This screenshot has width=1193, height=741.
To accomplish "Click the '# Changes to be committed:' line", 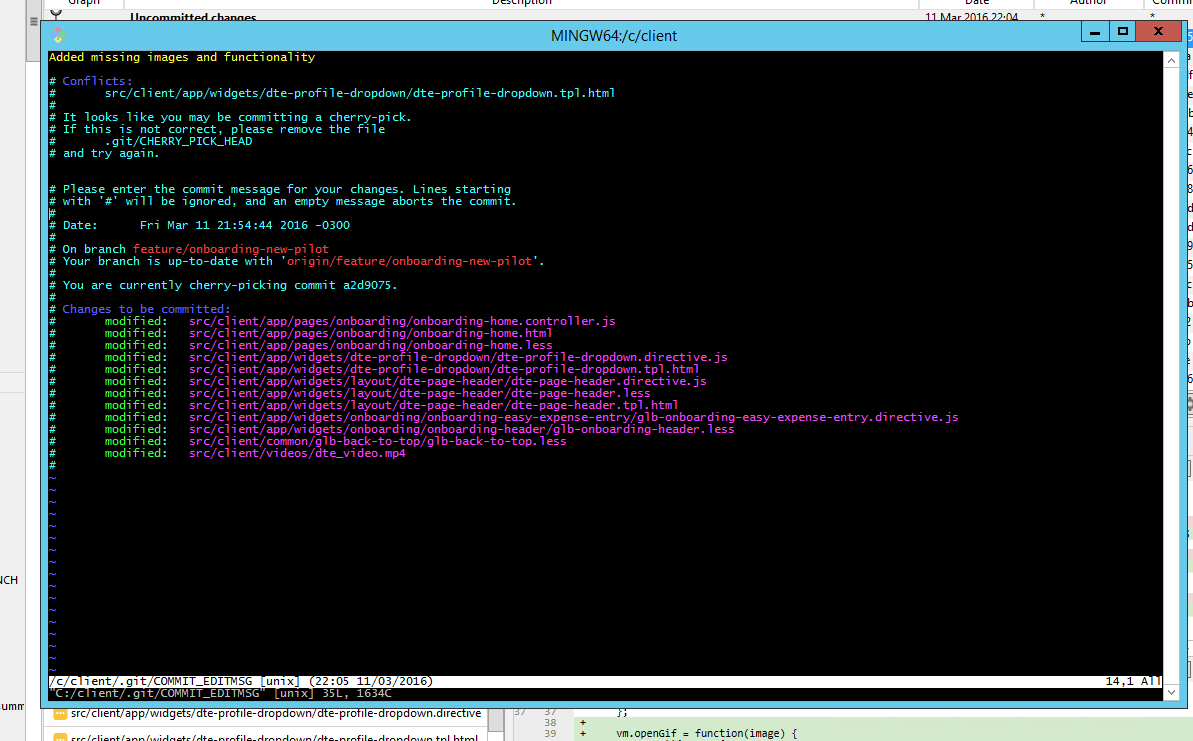I will pyautogui.click(x=139, y=309).
